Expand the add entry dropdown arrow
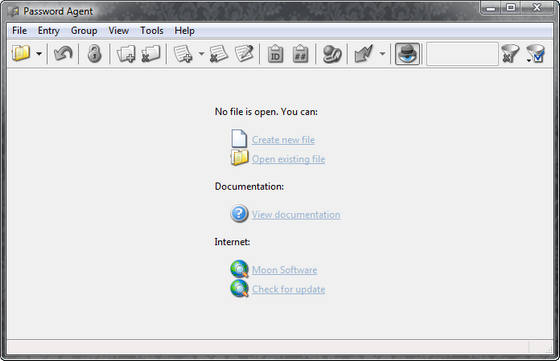560x361 pixels. point(201,54)
